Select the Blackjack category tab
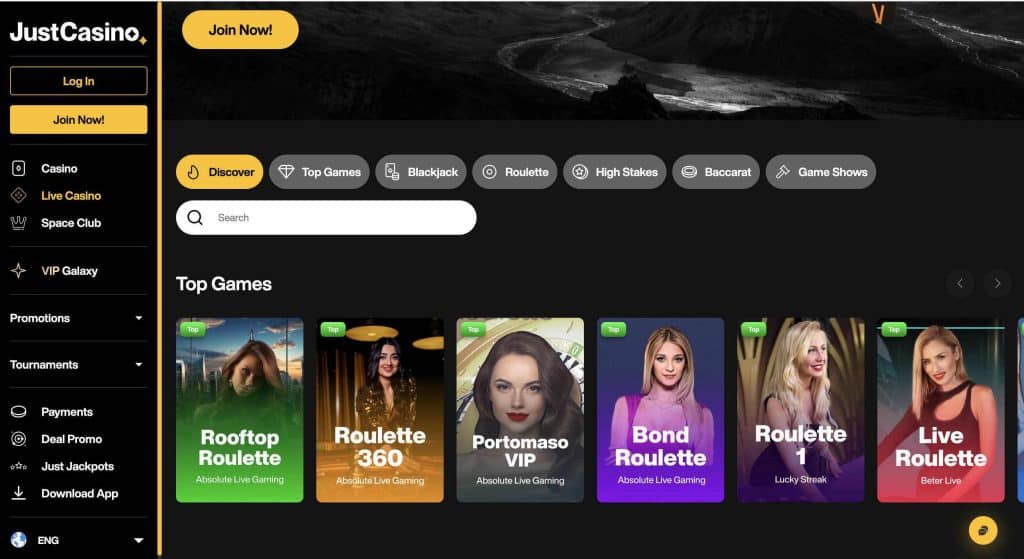The image size is (1024, 559). pos(420,172)
